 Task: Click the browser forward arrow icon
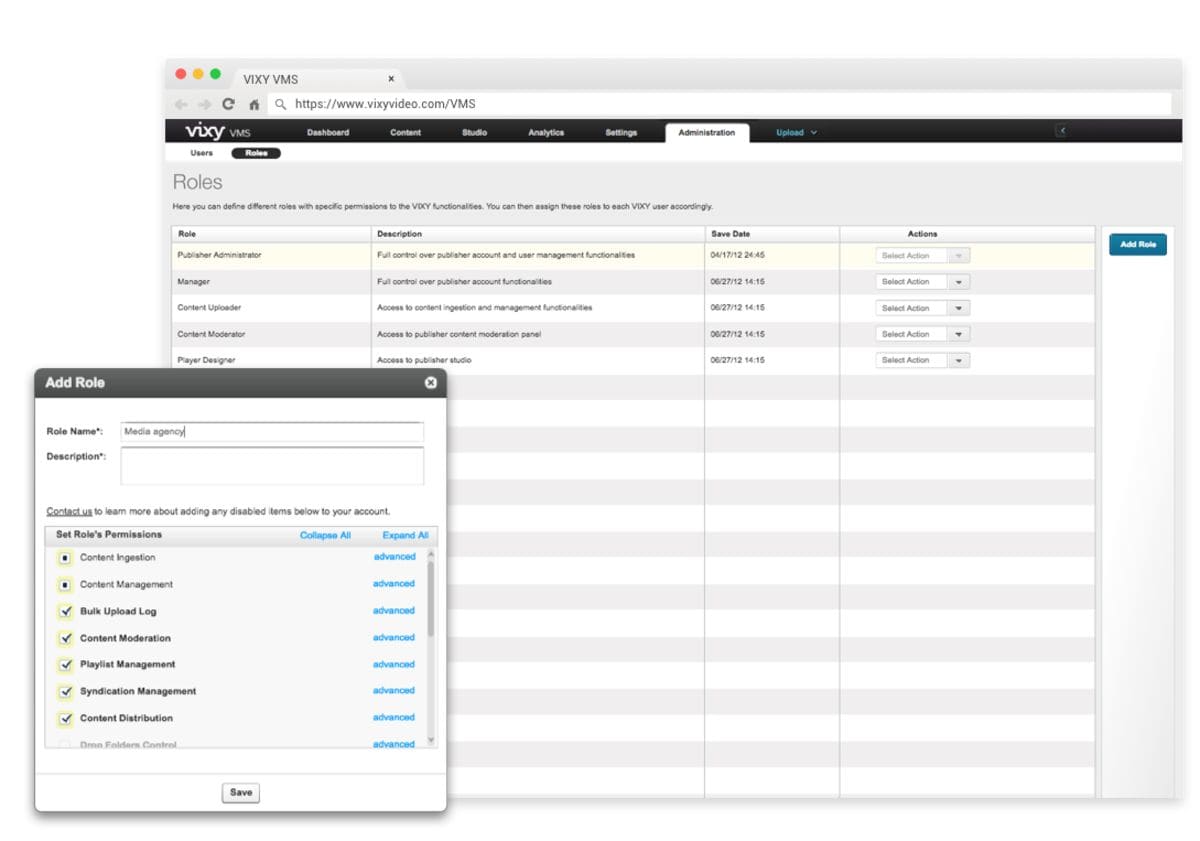204,104
